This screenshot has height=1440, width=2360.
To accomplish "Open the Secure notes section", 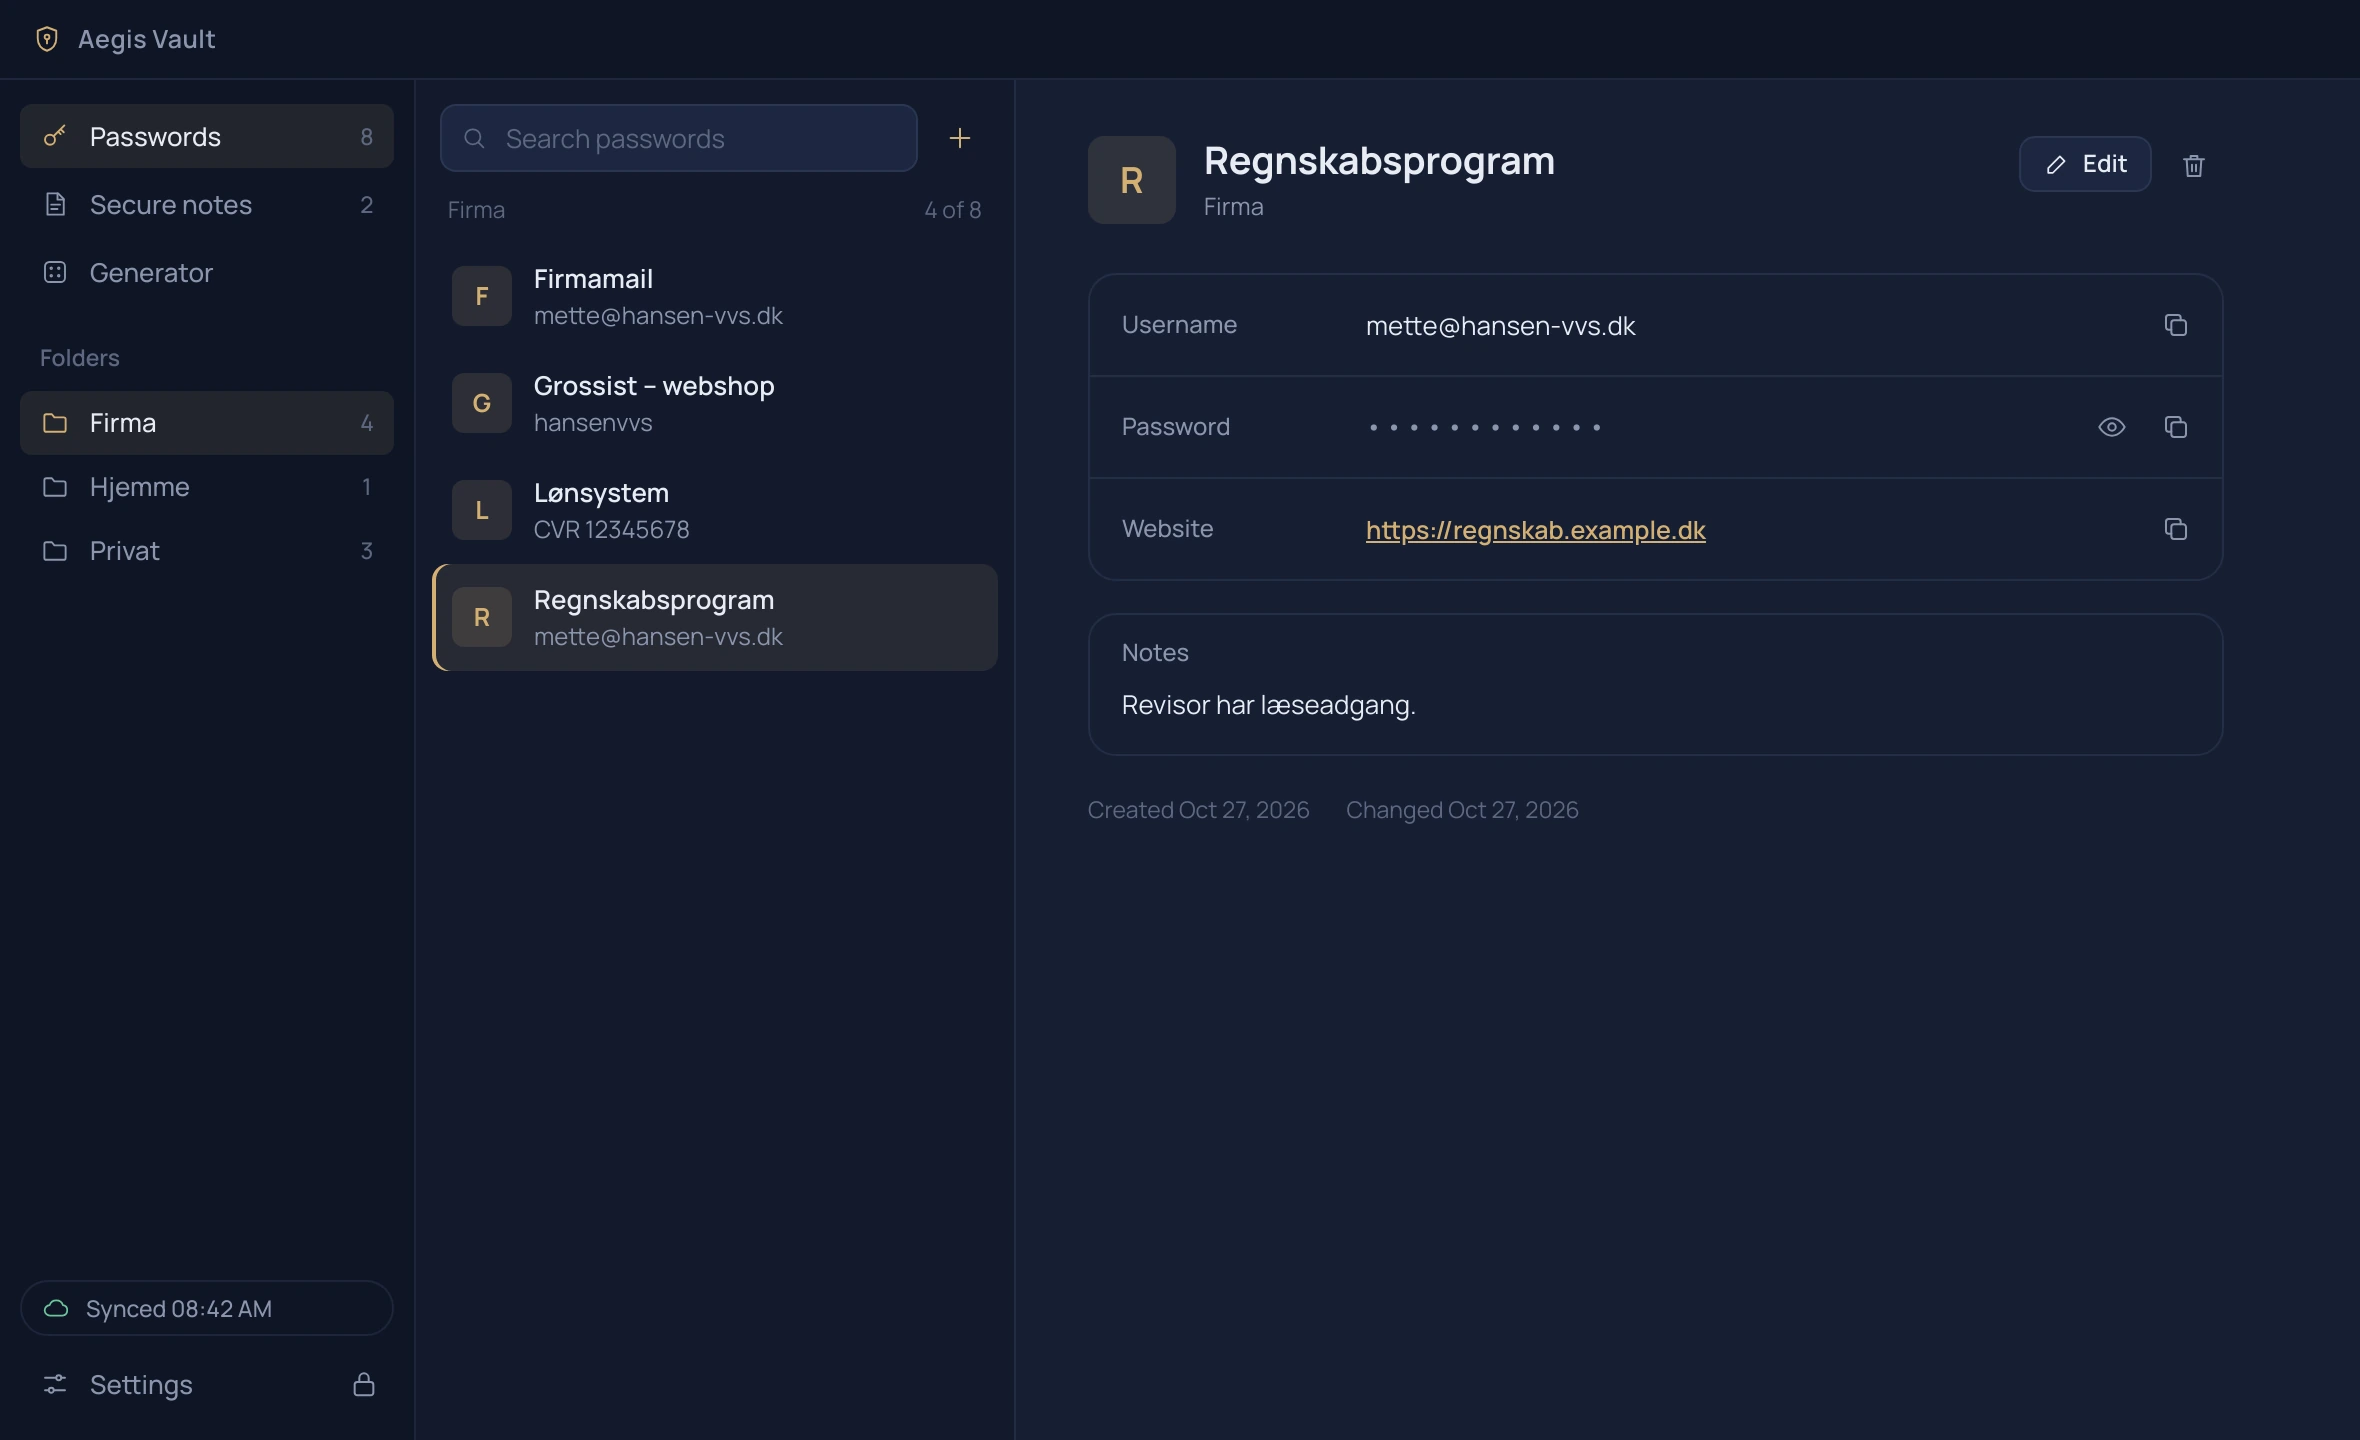I will tap(207, 204).
